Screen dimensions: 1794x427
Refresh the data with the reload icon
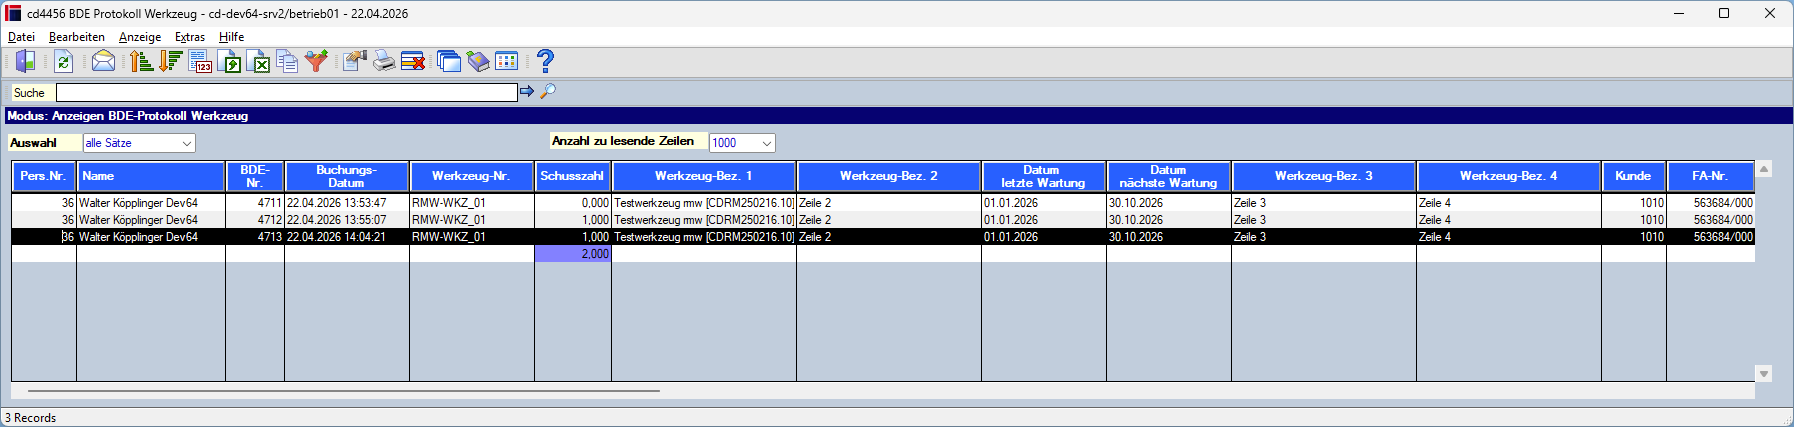tap(63, 62)
